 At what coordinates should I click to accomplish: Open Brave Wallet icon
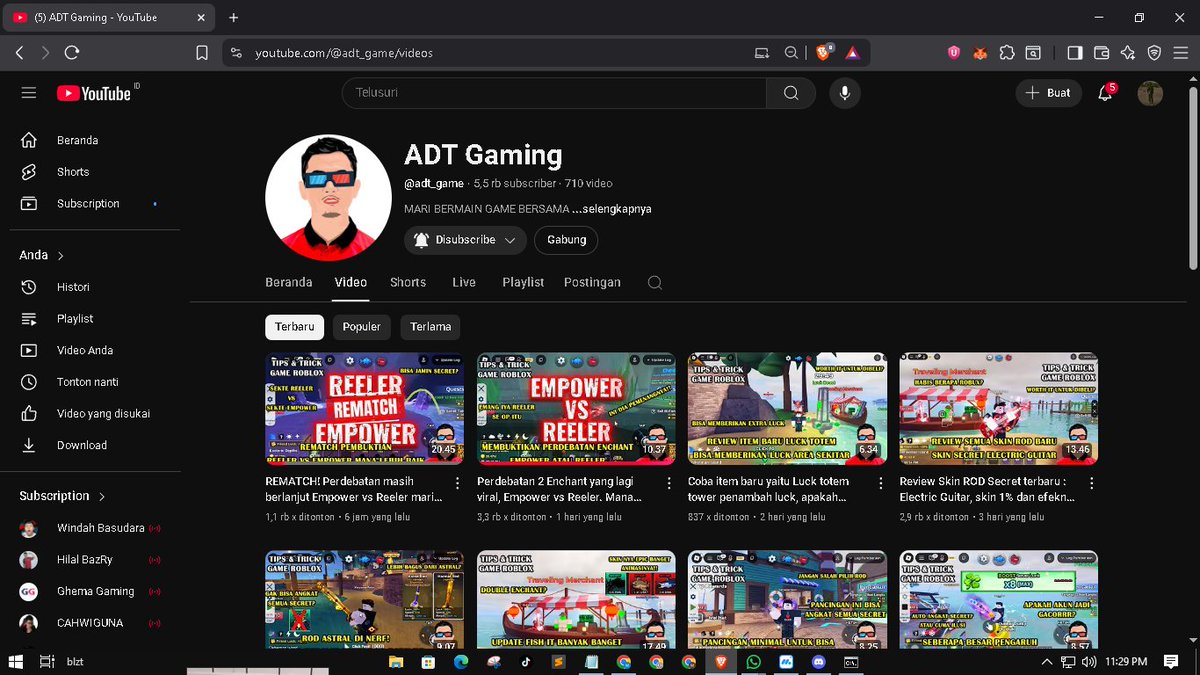[1102, 53]
